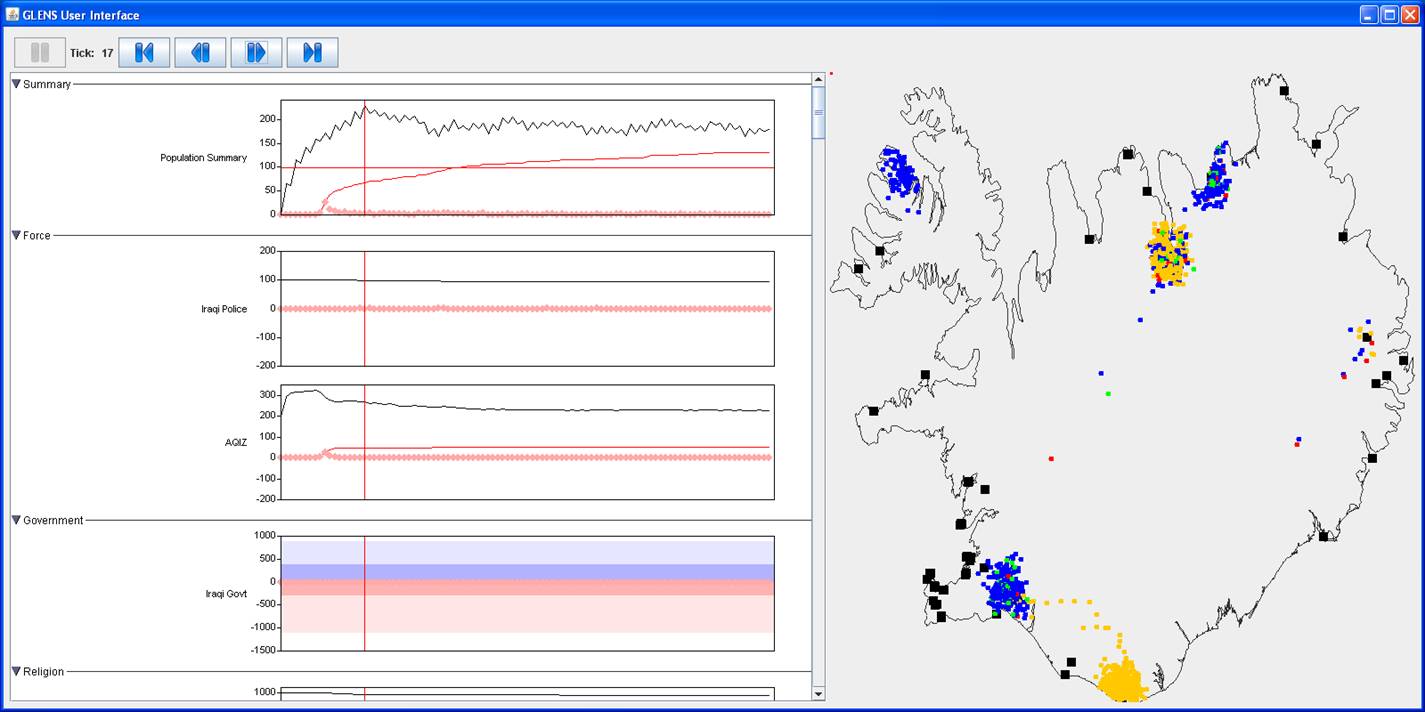This screenshot has height=712, width=1425.
Task: Click the AQIZ chart
Action: tap(527, 442)
